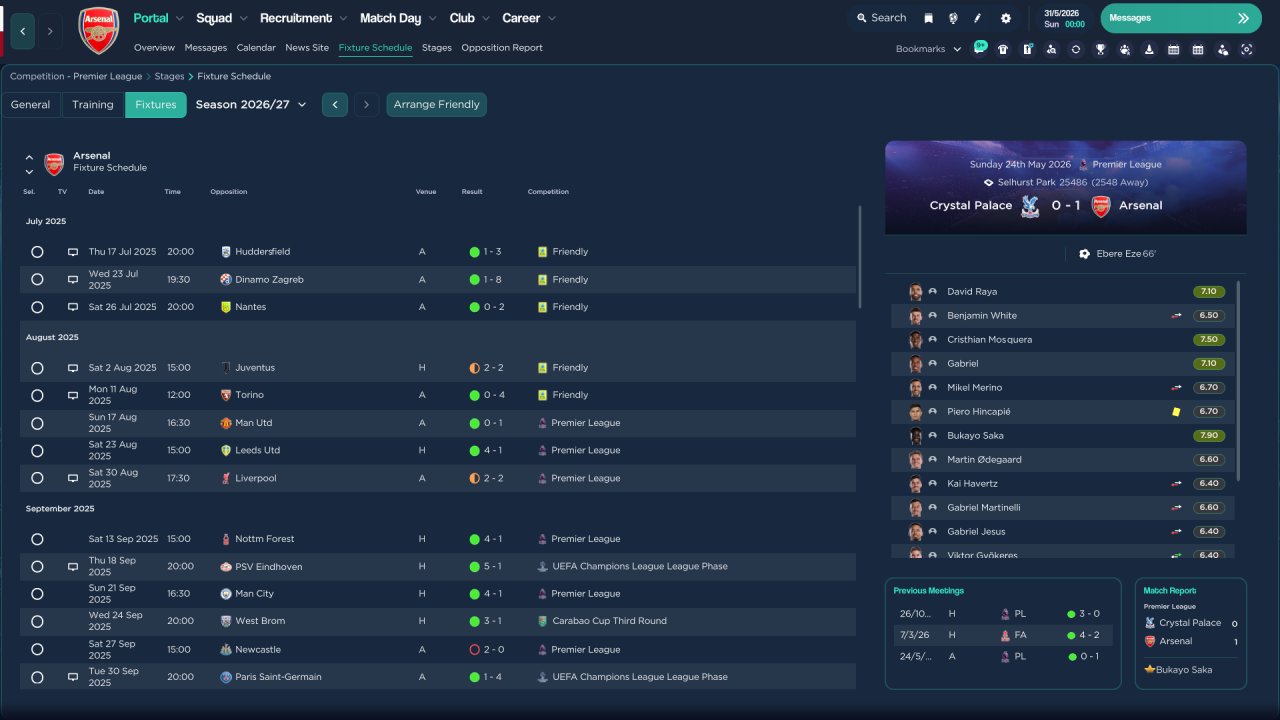Click the circular refresh arrows shortcut icon
Screen dimensions: 1280x720
point(1075,49)
